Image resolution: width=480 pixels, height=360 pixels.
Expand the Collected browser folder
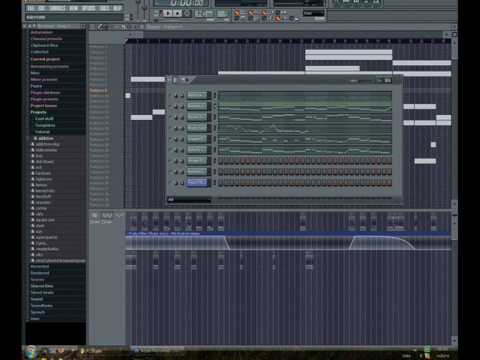pos(39,52)
